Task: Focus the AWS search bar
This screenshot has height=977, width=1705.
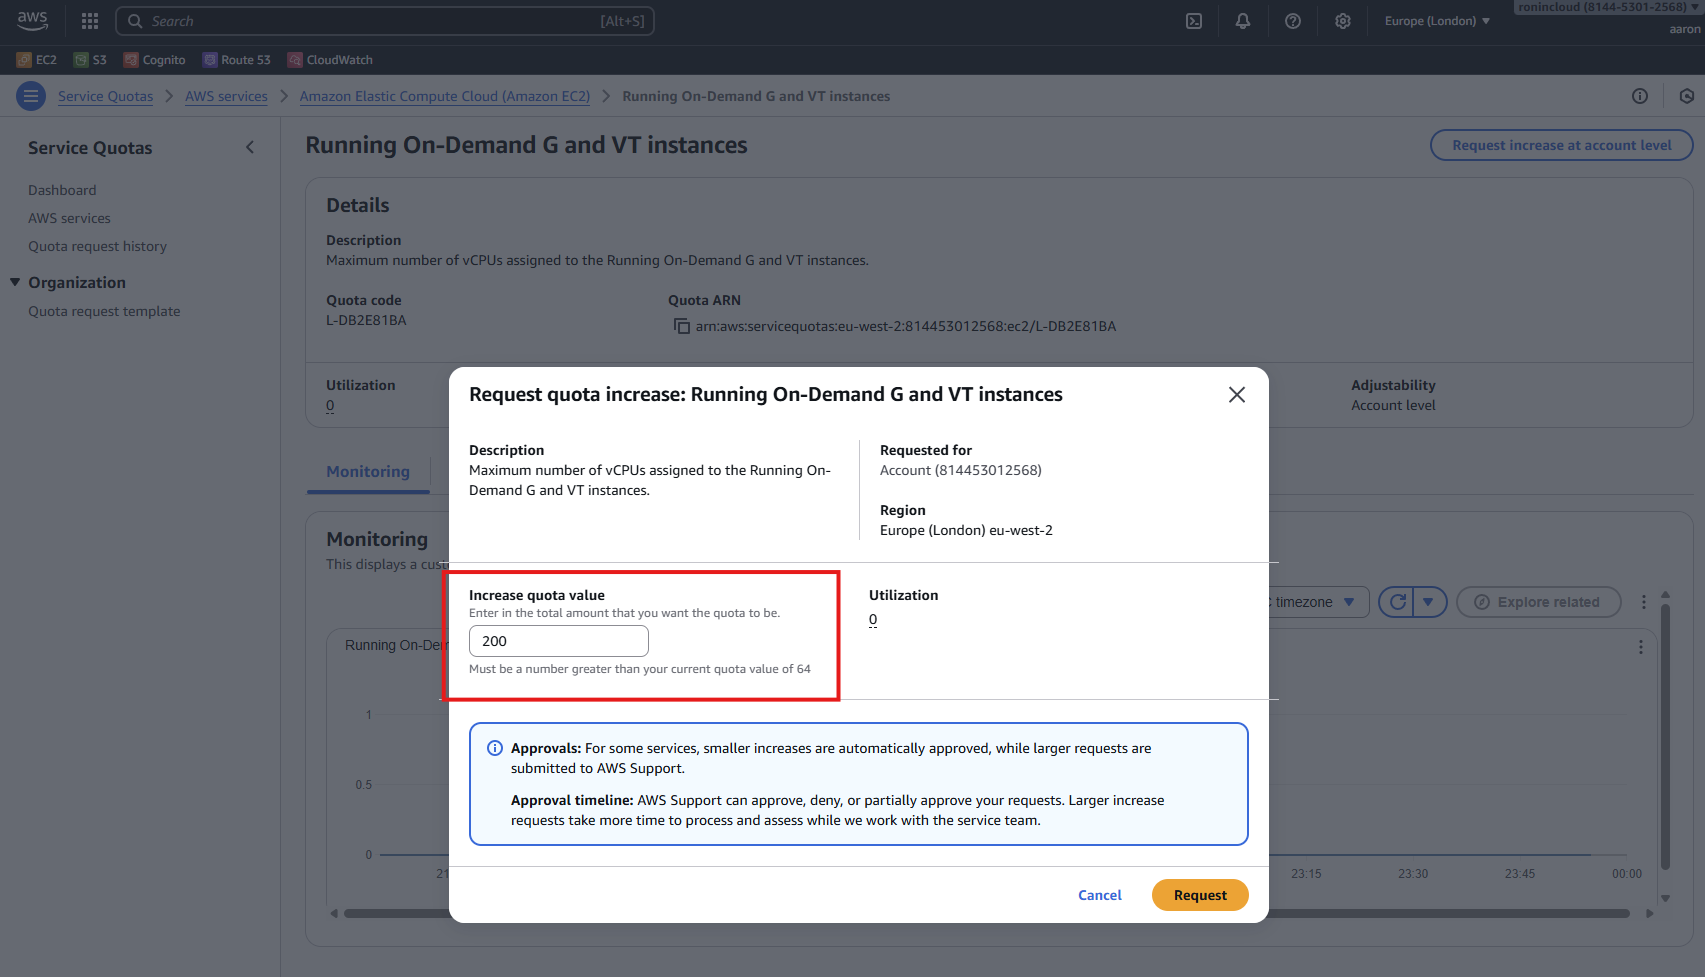Action: click(385, 21)
